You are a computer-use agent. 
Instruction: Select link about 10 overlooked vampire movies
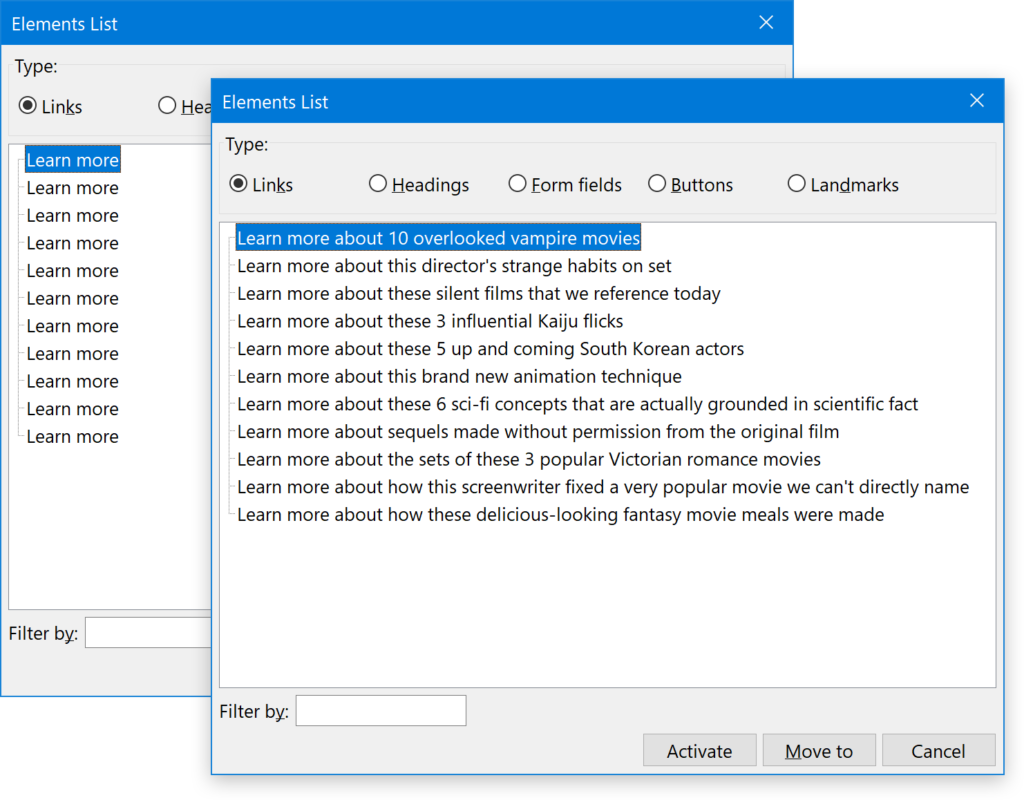(x=438, y=238)
